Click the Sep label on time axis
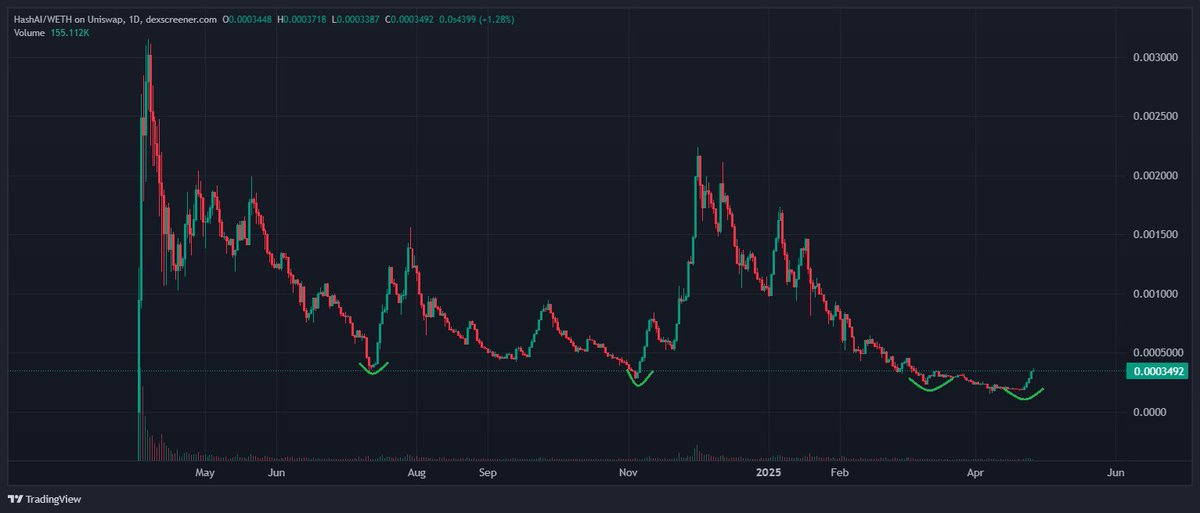 (x=487, y=471)
